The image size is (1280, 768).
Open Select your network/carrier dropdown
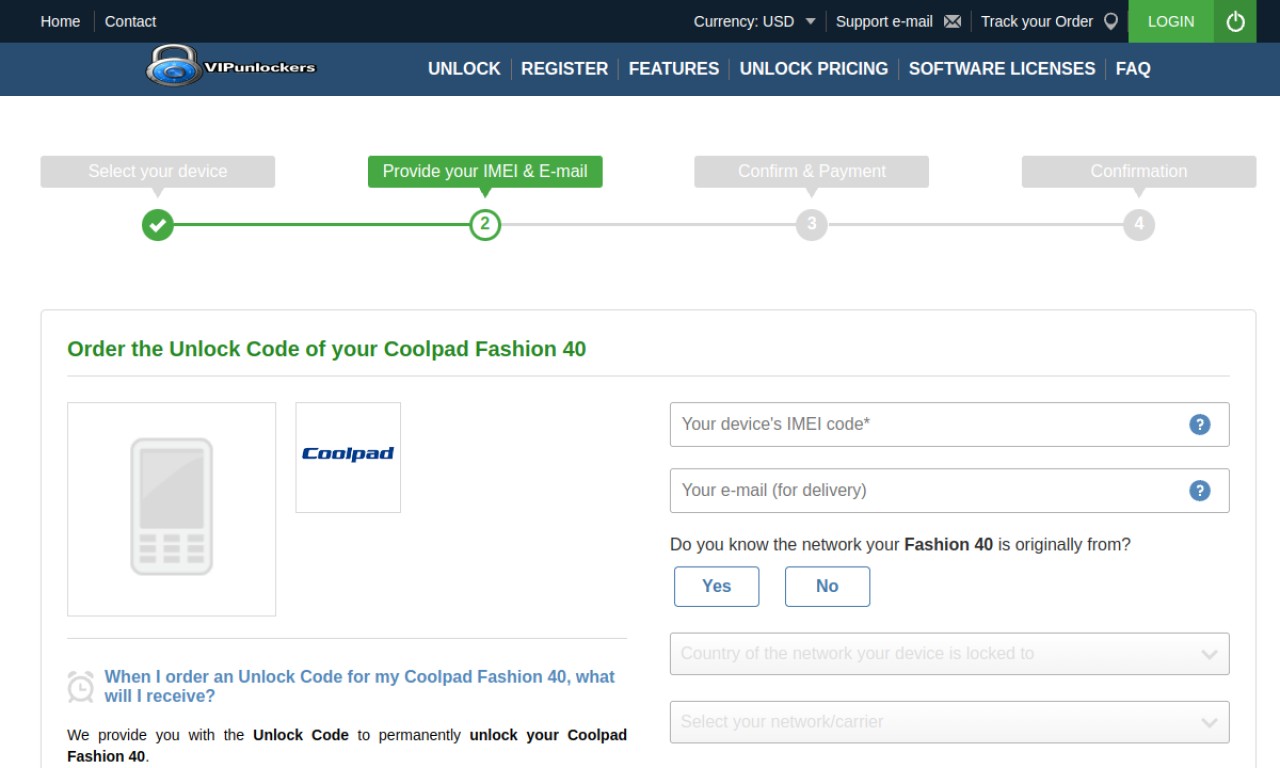(950, 722)
